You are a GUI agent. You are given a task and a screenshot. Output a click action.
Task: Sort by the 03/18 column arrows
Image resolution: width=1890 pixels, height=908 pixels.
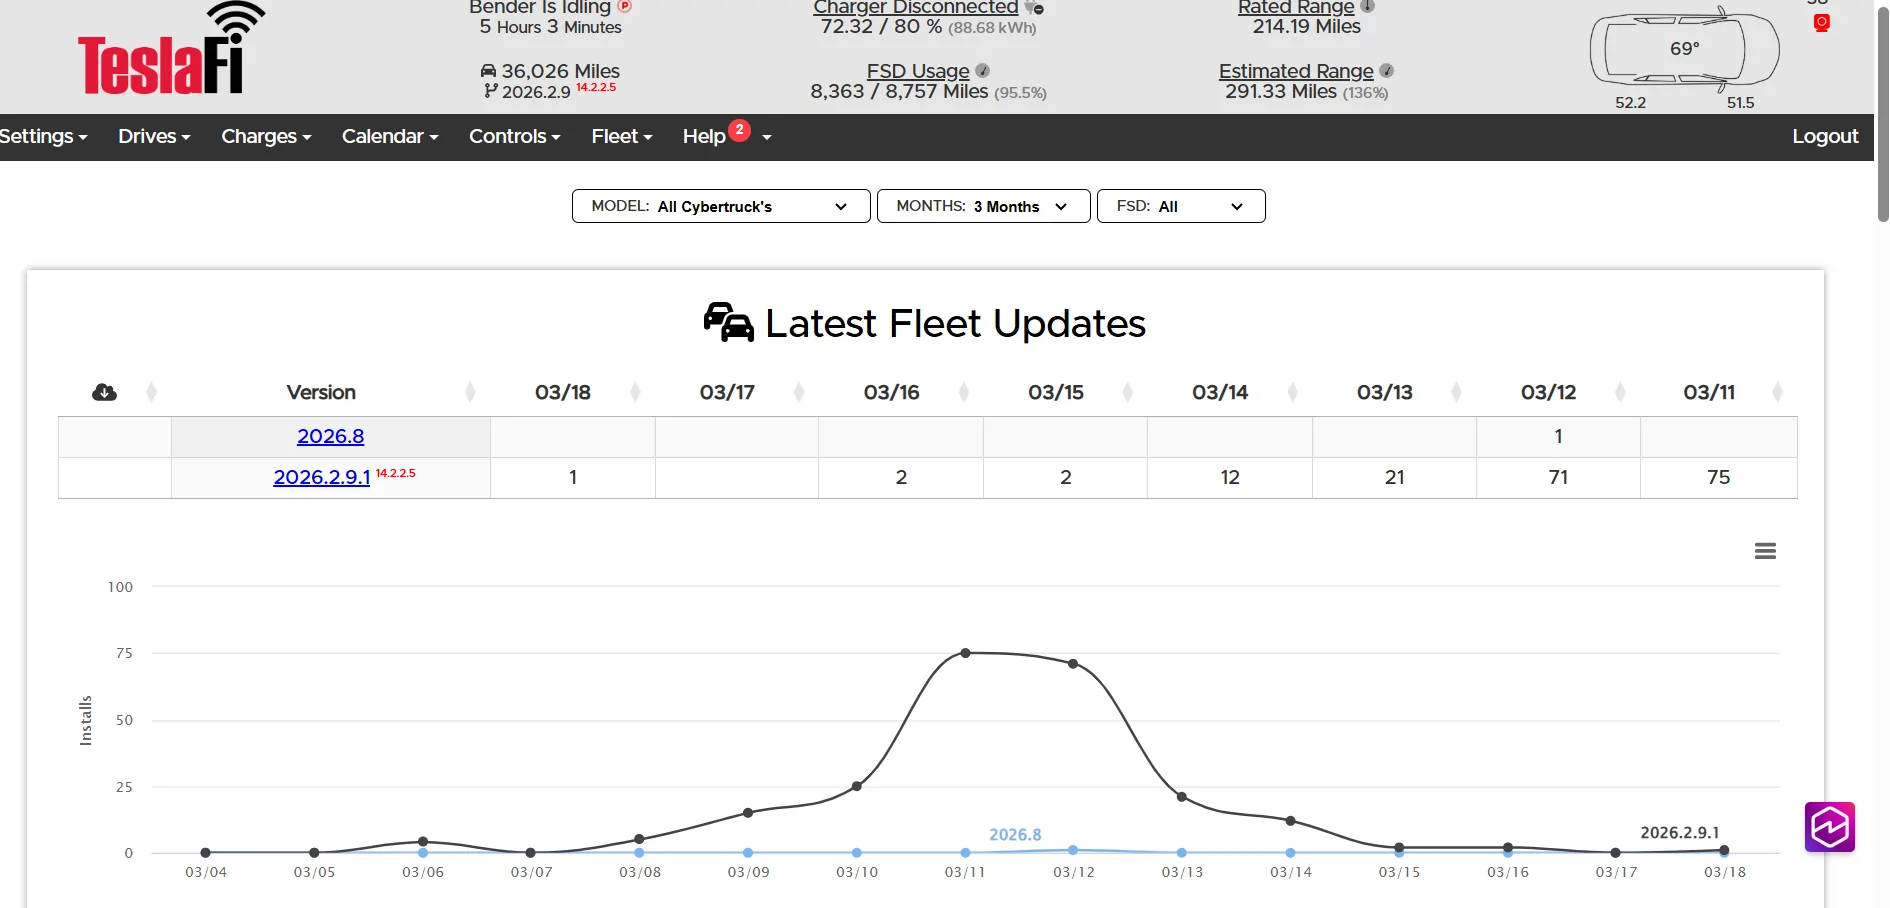635,392
